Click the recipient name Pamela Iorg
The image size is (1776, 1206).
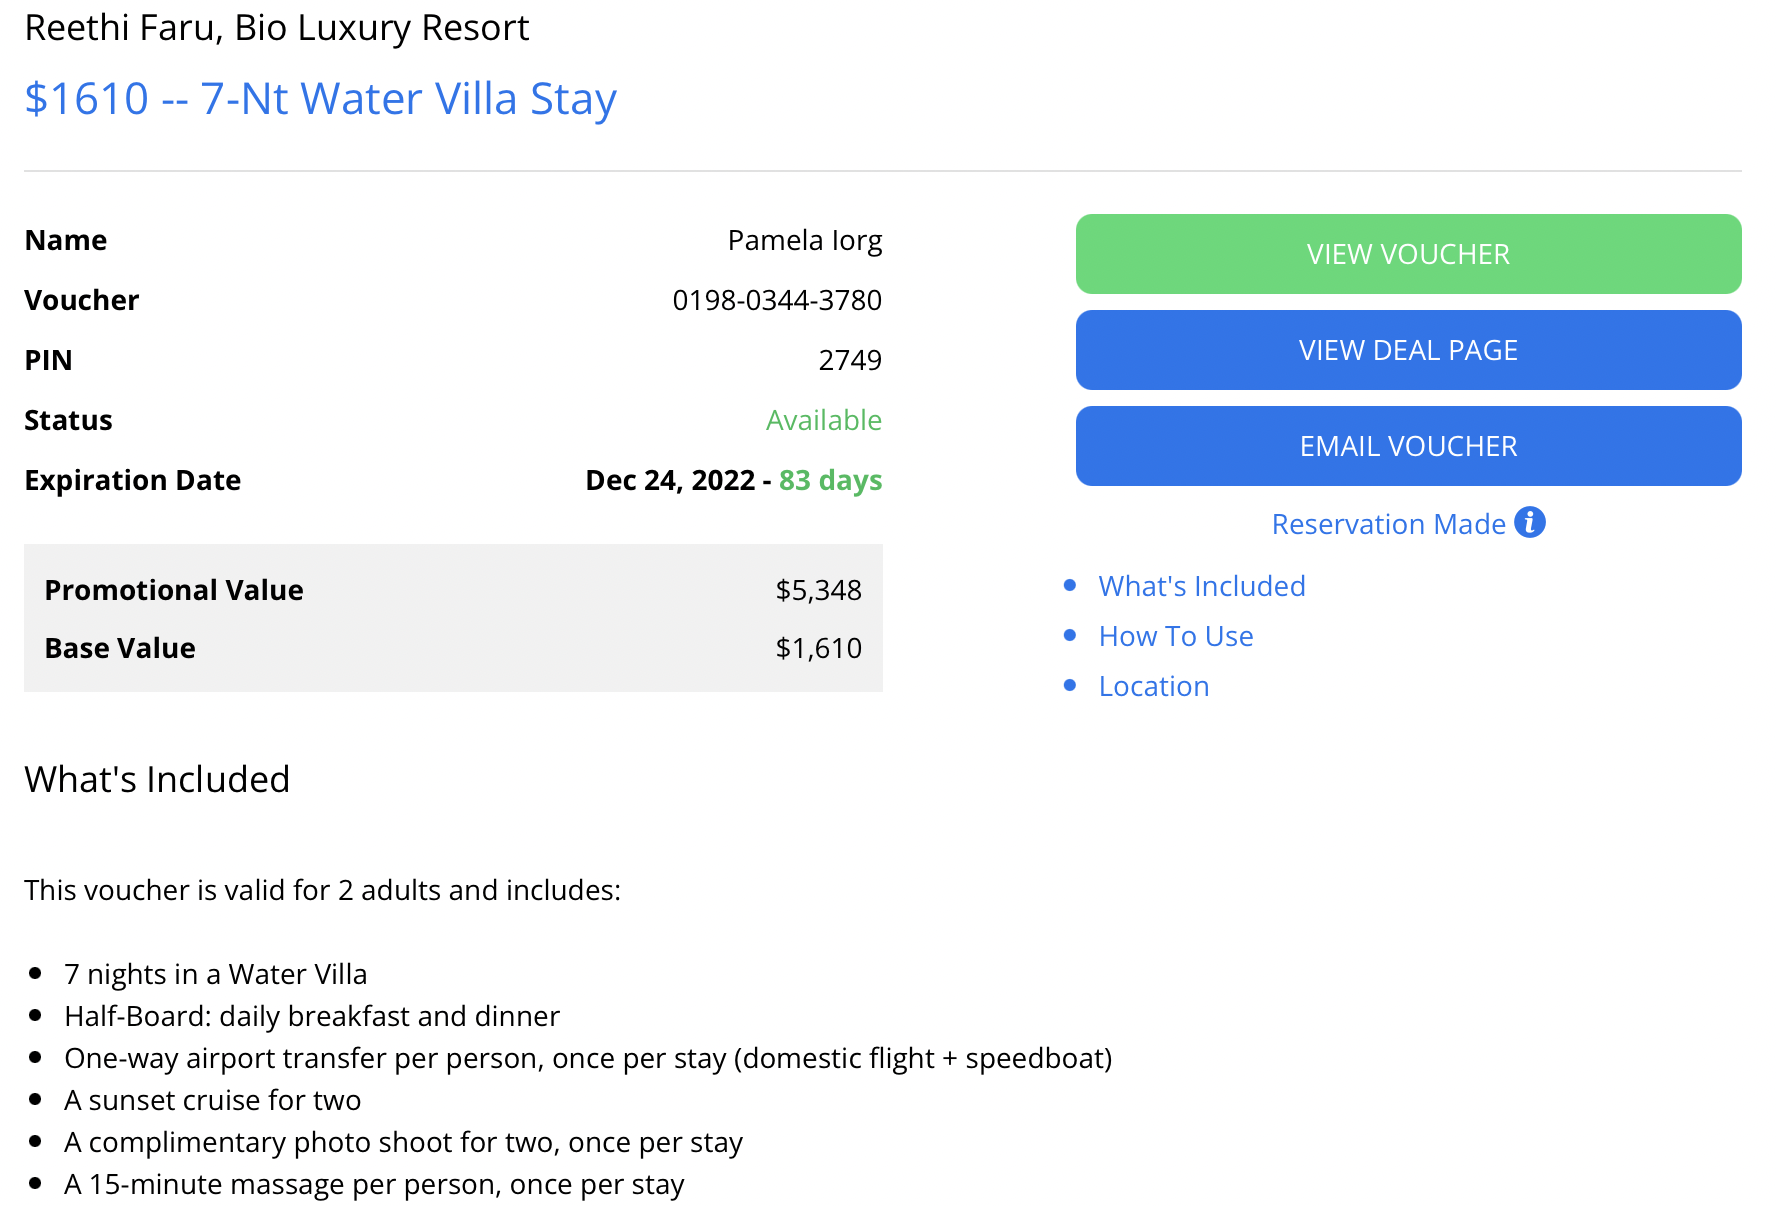click(805, 239)
